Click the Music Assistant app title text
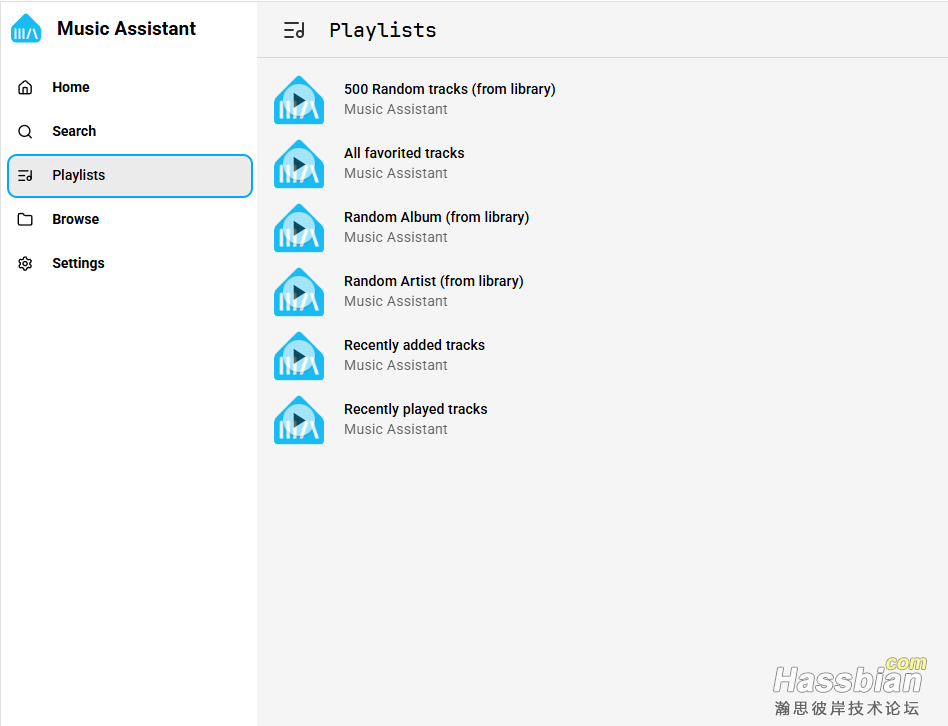The image size is (948, 726). (x=126, y=29)
